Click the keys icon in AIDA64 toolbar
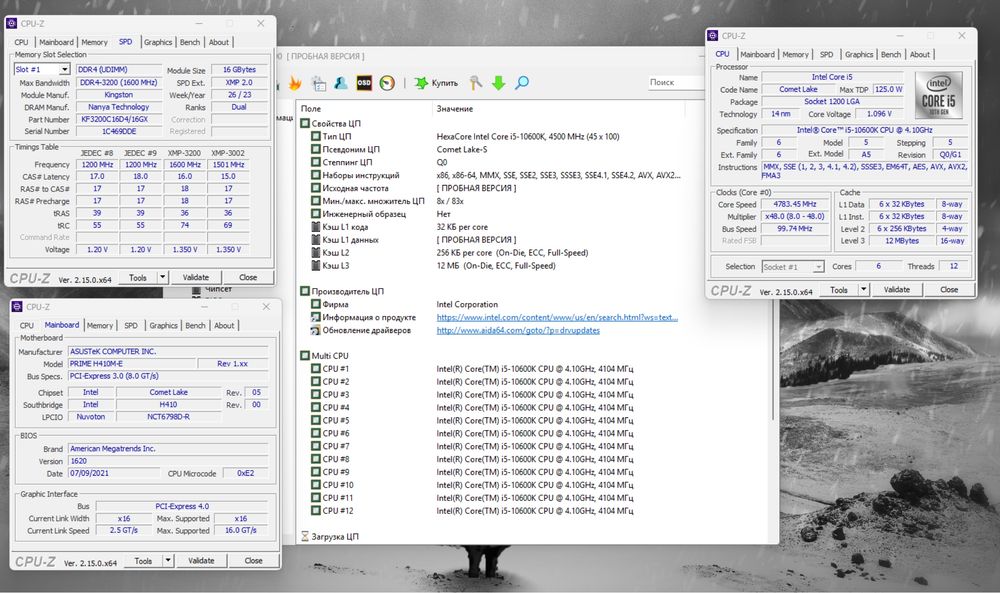1000x593 pixels. point(476,83)
